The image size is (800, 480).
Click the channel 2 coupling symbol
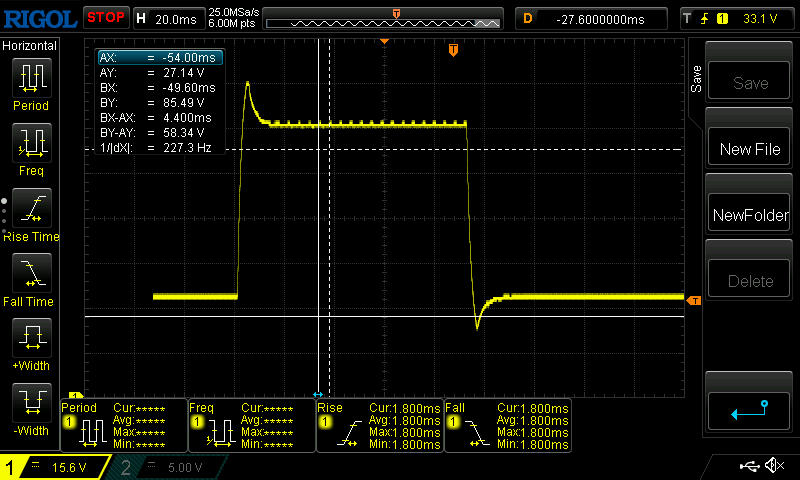[x=152, y=465]
